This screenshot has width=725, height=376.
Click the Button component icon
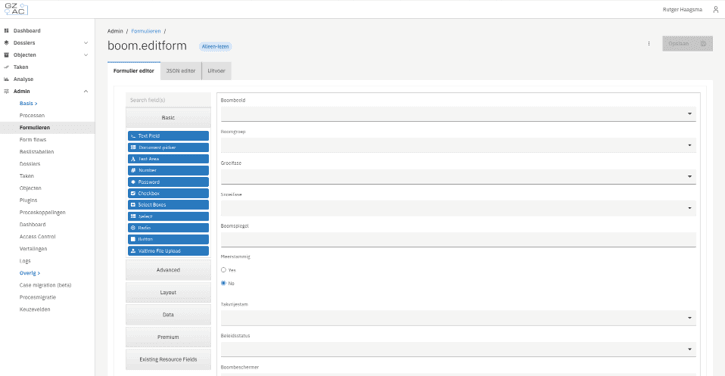click(x=133, y=239)
